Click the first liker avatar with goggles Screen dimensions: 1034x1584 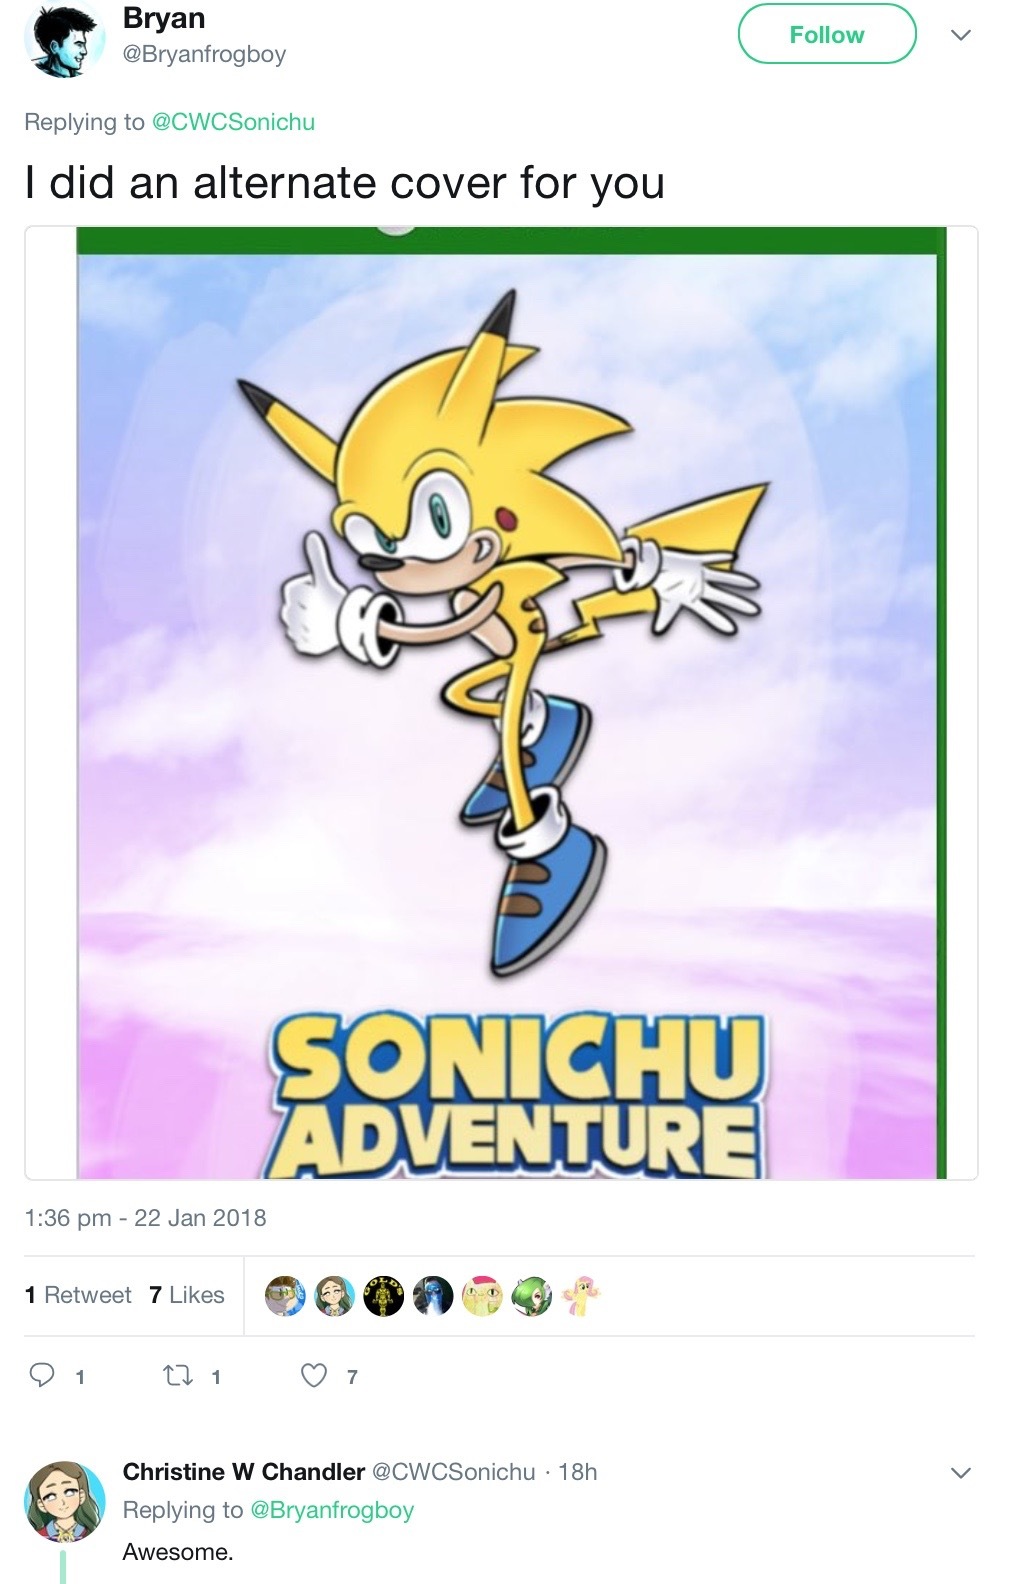[285, 1296]
